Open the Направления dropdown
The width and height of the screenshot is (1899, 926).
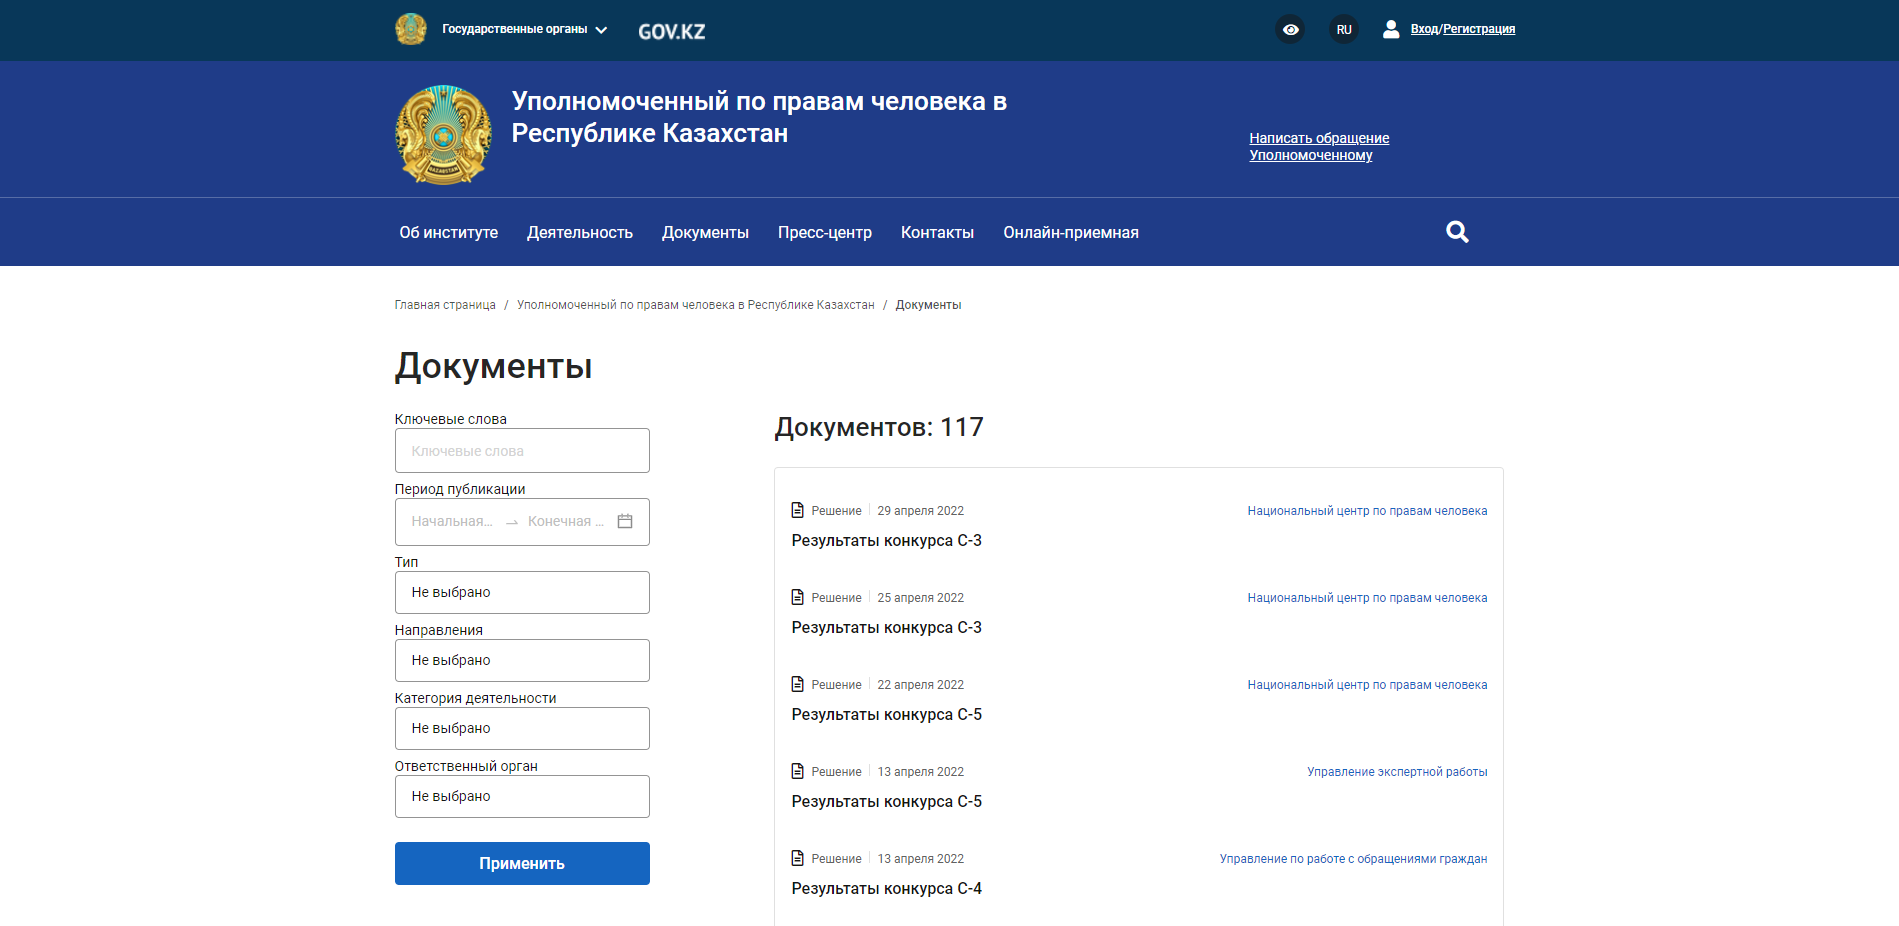point(522,660)
